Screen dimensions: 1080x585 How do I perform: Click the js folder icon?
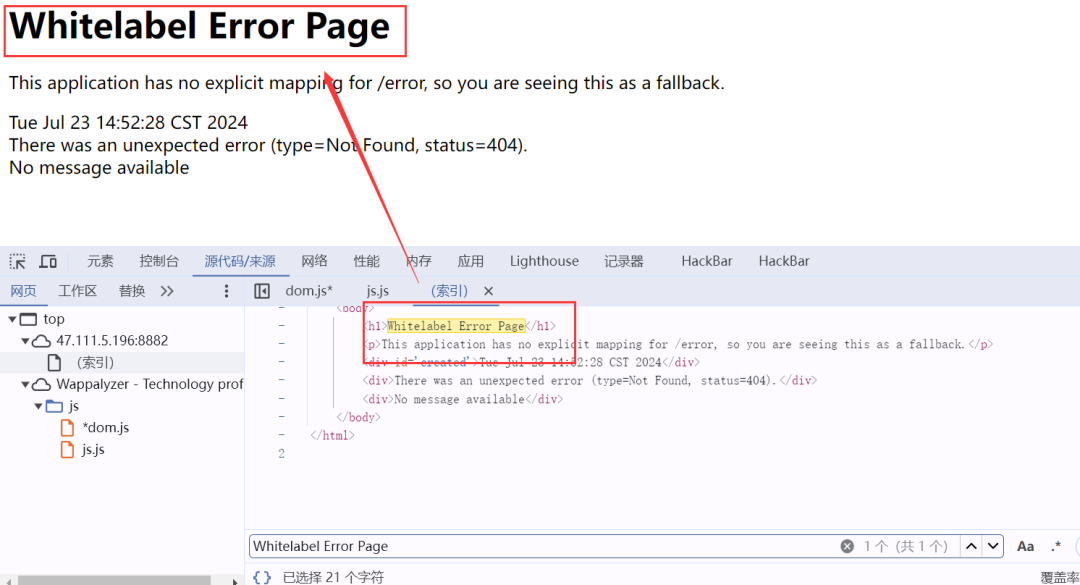click(54, 407)
